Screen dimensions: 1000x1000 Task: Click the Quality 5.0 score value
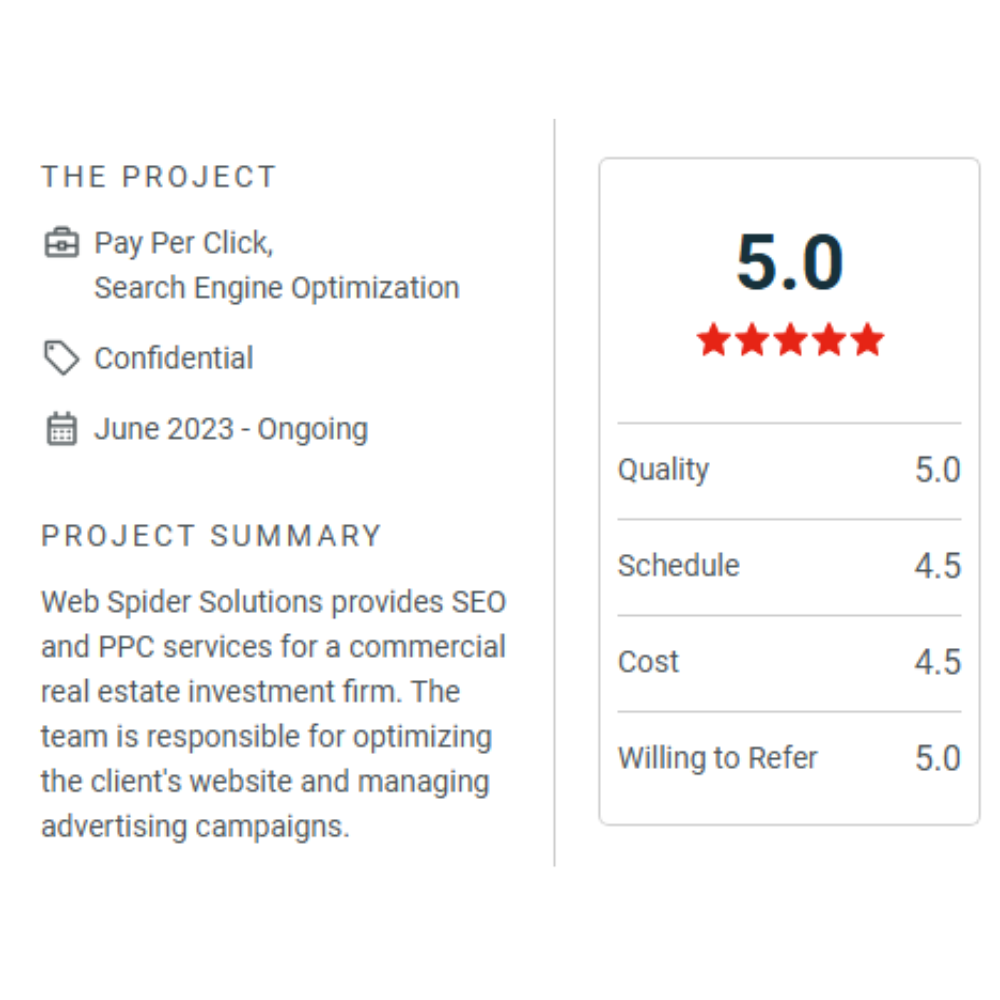(937, 470)
